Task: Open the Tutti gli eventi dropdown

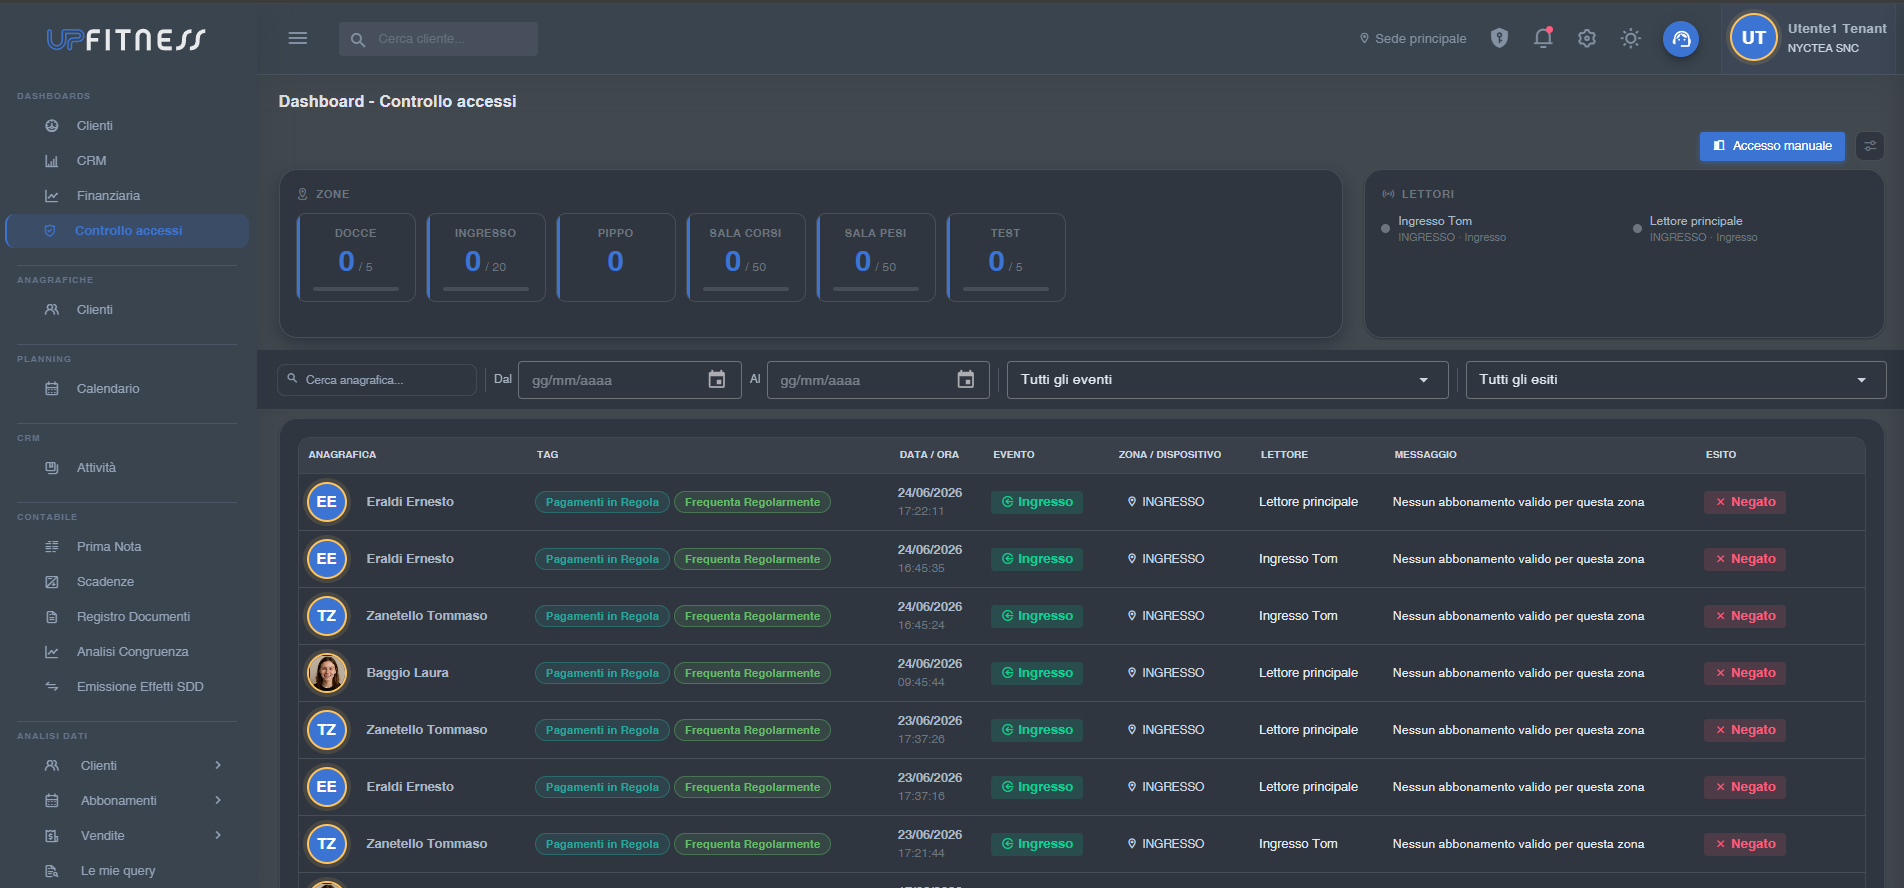Action: tap(1227, 380)
